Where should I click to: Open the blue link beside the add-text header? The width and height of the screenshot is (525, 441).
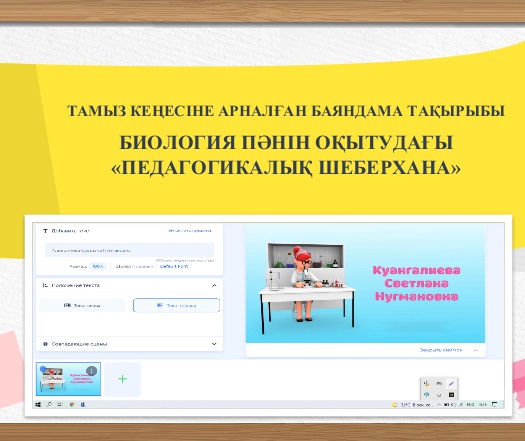click(x=190, y=231)
